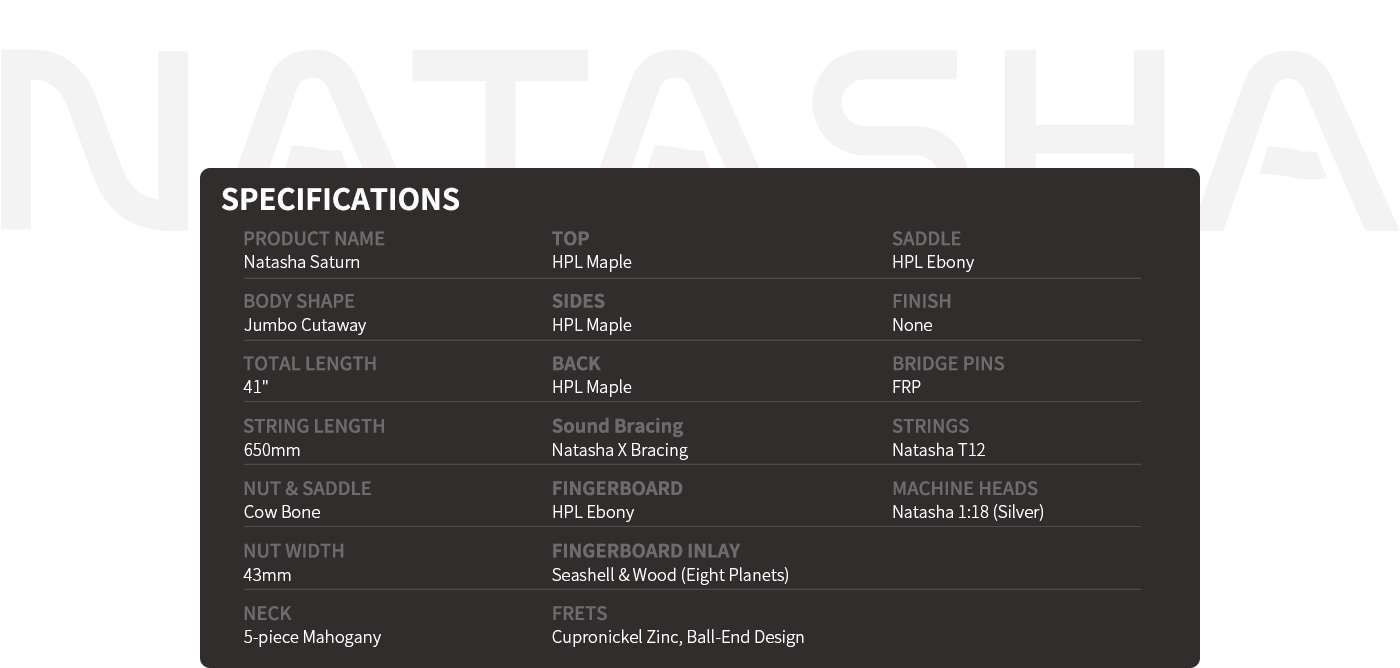Click the Natasha 1:18 (Silver) value

click(968, 512)
